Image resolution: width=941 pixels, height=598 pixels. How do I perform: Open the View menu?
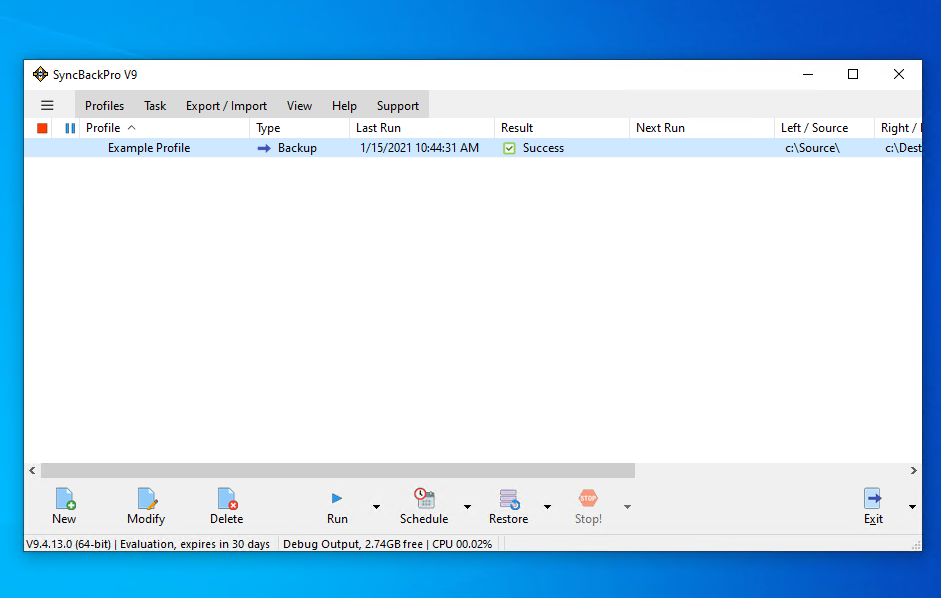coord(299,106)
